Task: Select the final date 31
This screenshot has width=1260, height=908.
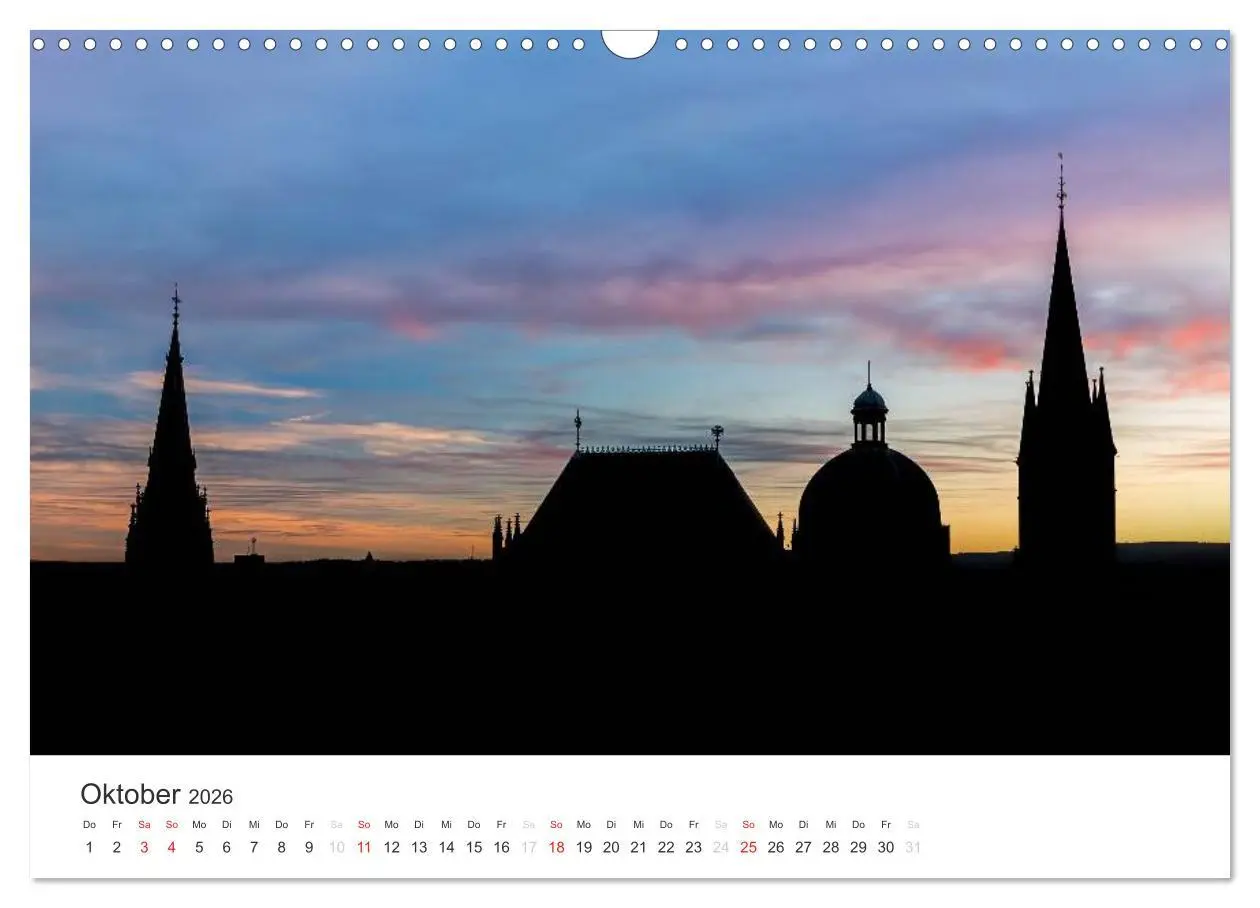Action: [x=913, y=846]
